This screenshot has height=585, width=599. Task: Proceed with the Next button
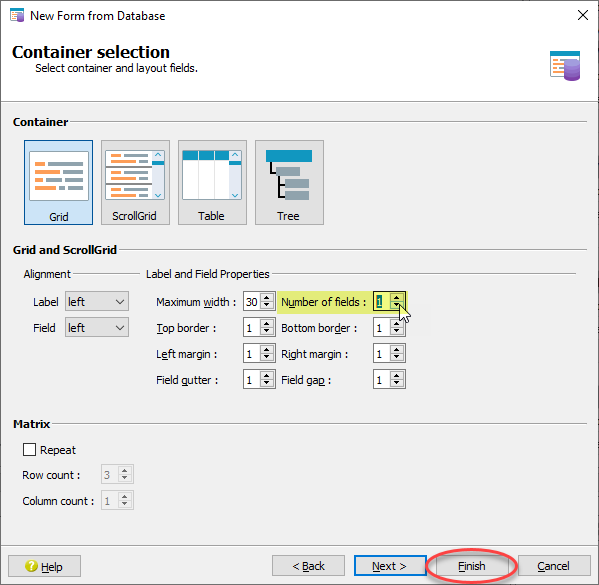pos(390,566)
